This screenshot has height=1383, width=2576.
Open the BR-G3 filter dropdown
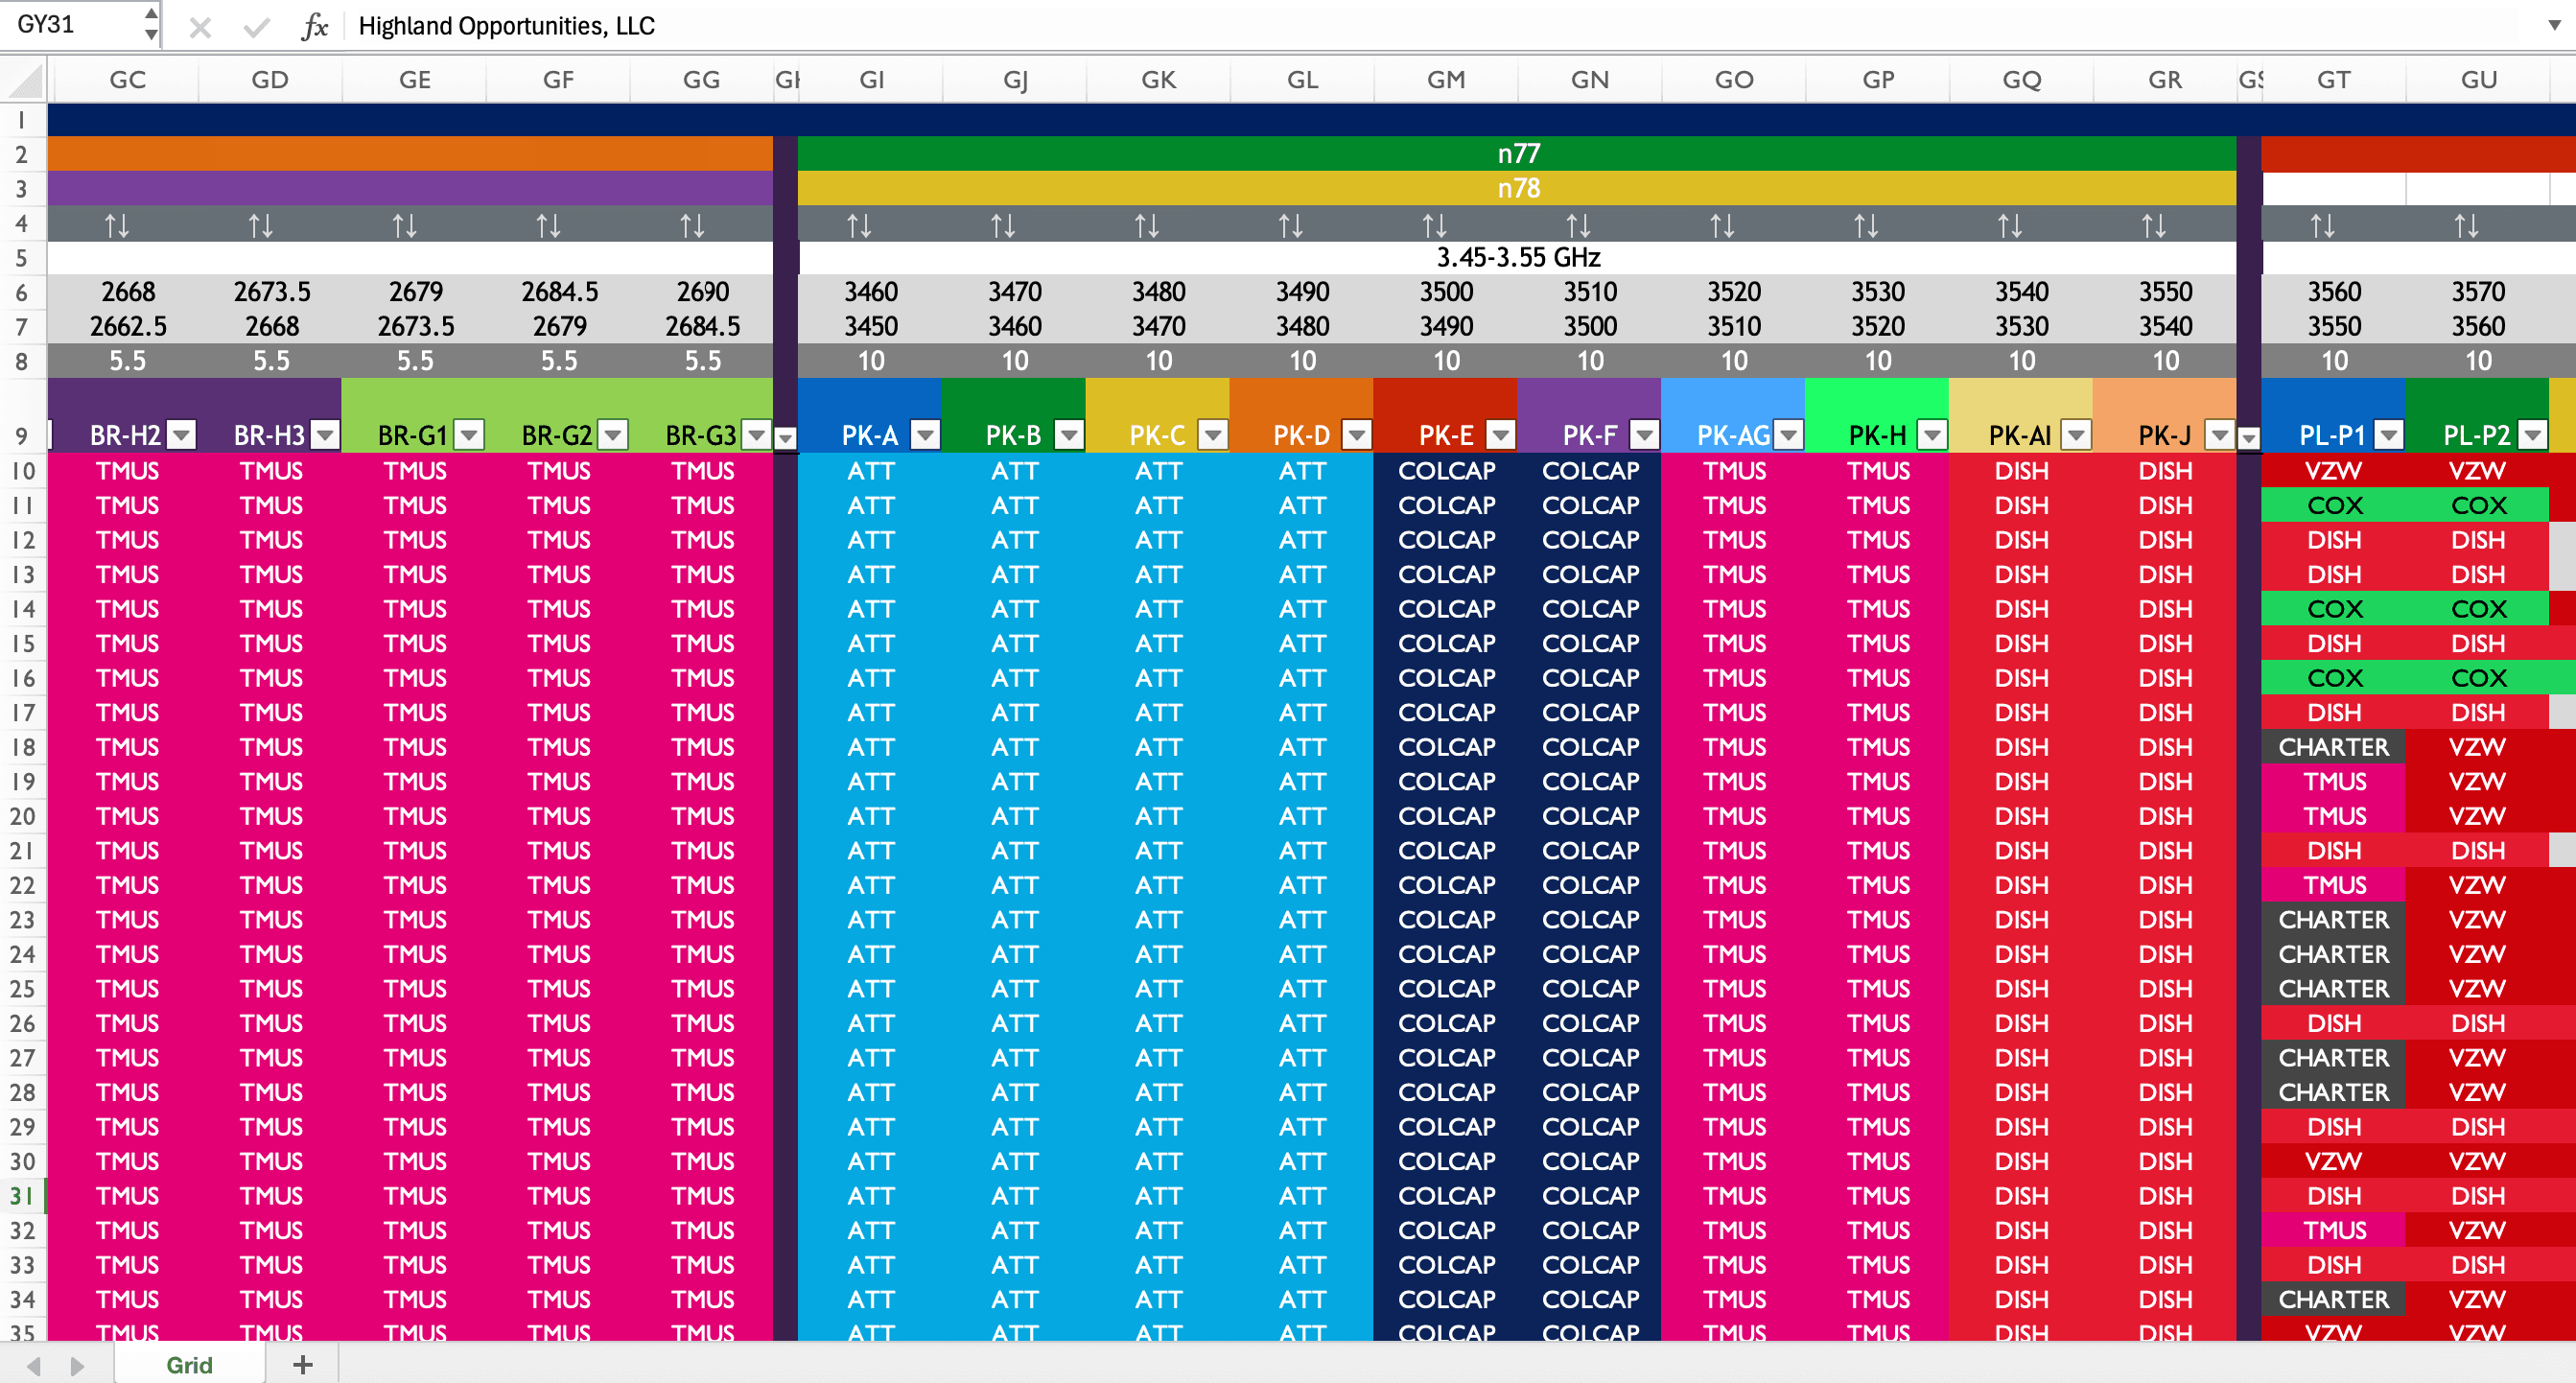757,435
